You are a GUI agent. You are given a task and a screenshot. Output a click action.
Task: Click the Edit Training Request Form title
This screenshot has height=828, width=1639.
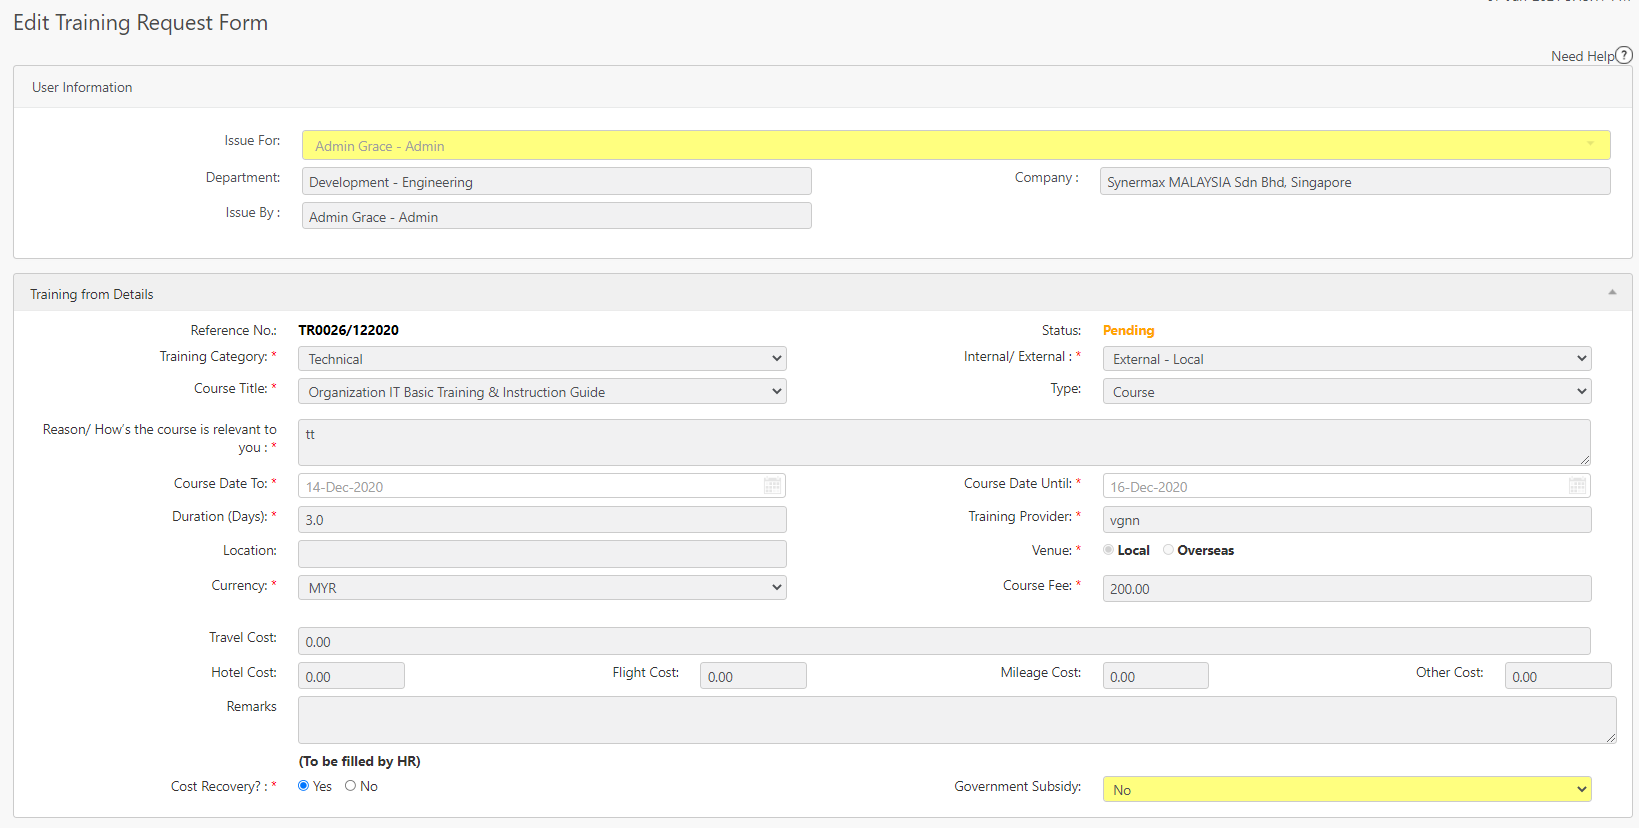[140, 22]
